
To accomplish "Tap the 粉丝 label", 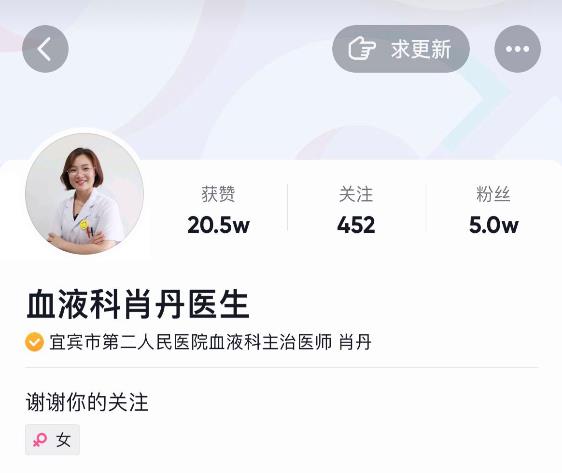I will [493, 194].
